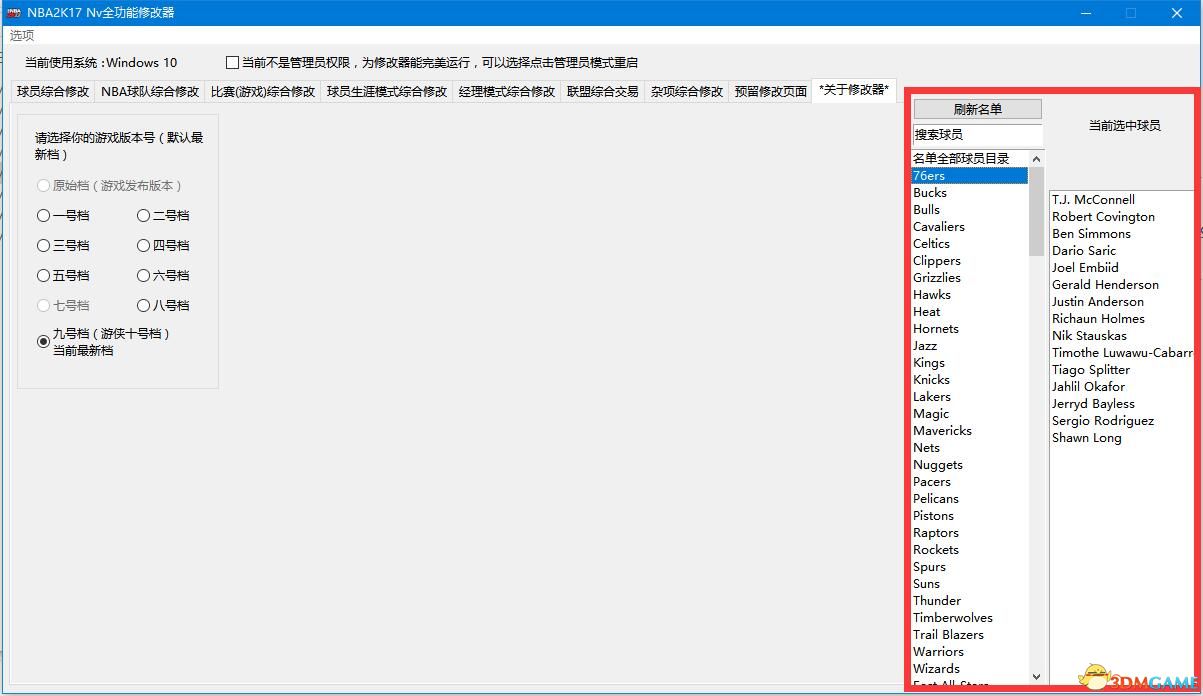Pick the 六号档 radio button
This screenshot has width=1203, height=696.
click(x=143, y=276)
